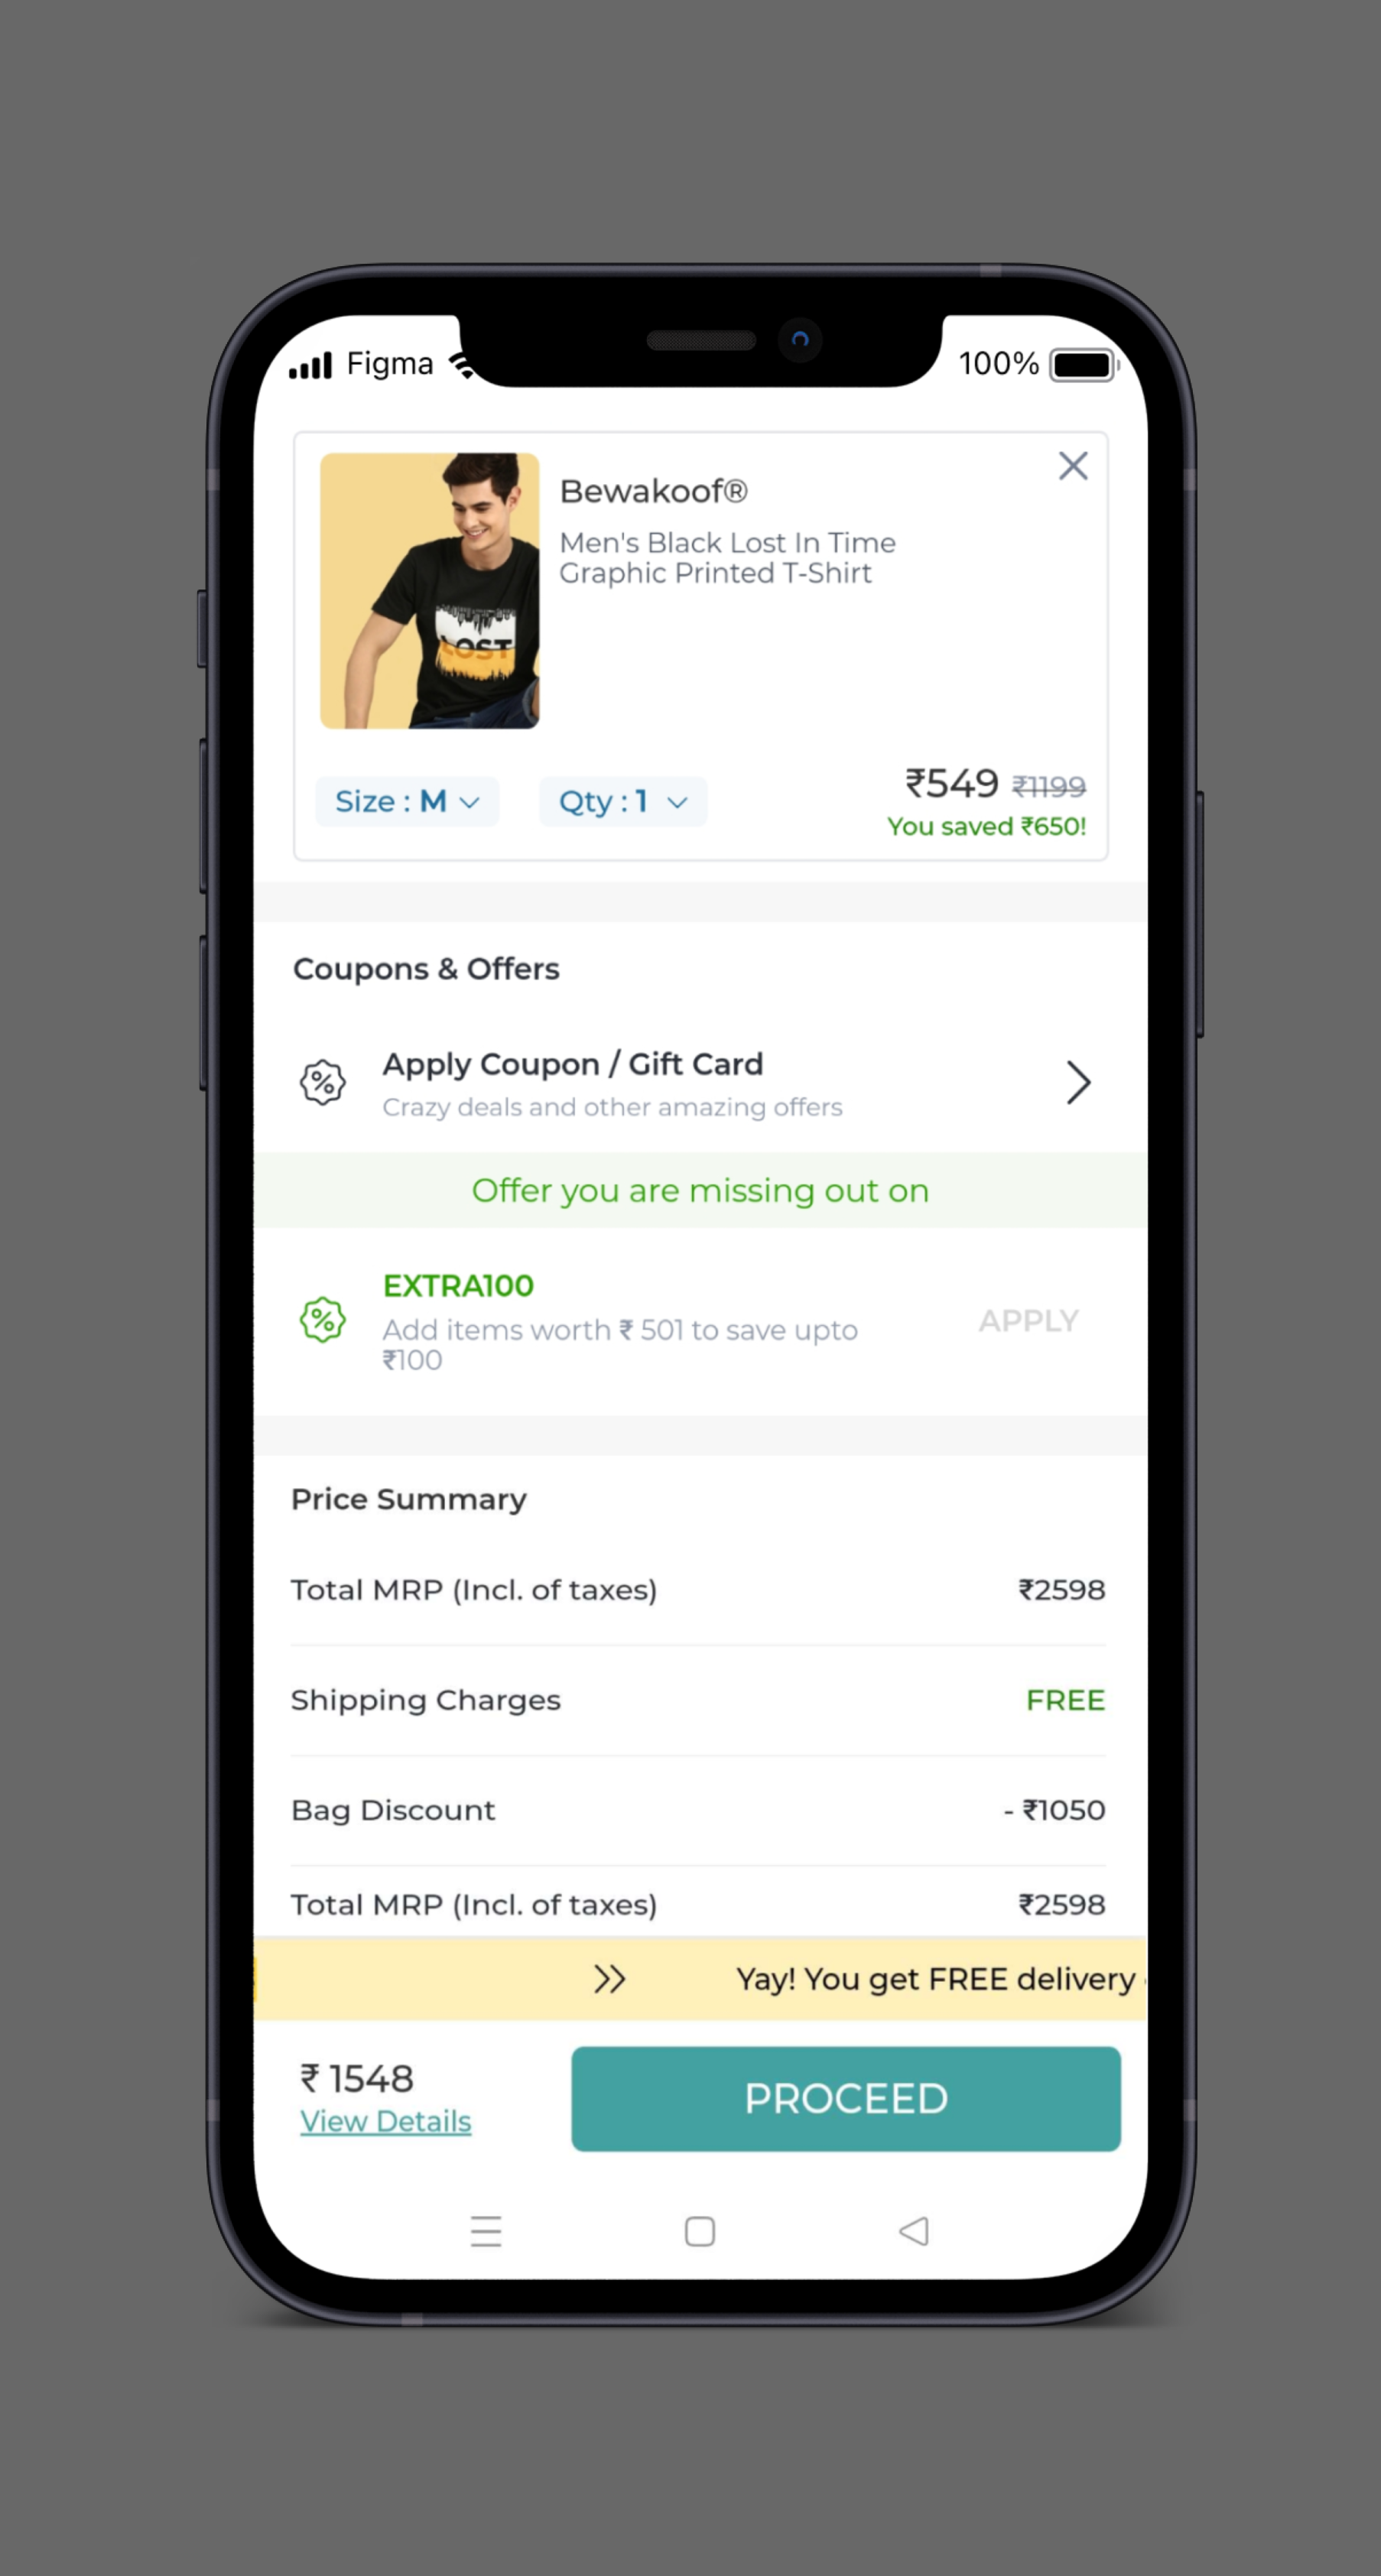Apply the EXTRA100 coupon
The height and width of the screenshot is (2576, 1381).
pos(1028,1321)
